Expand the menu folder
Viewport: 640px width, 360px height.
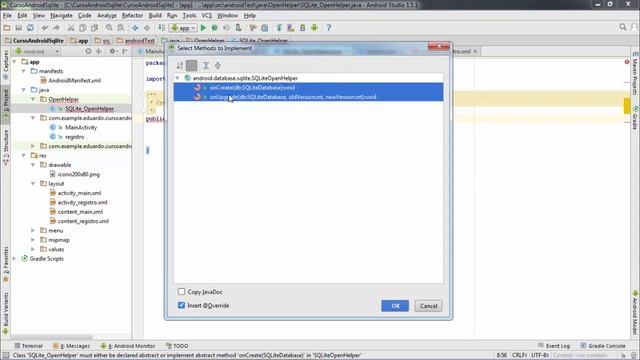point(33,231)
